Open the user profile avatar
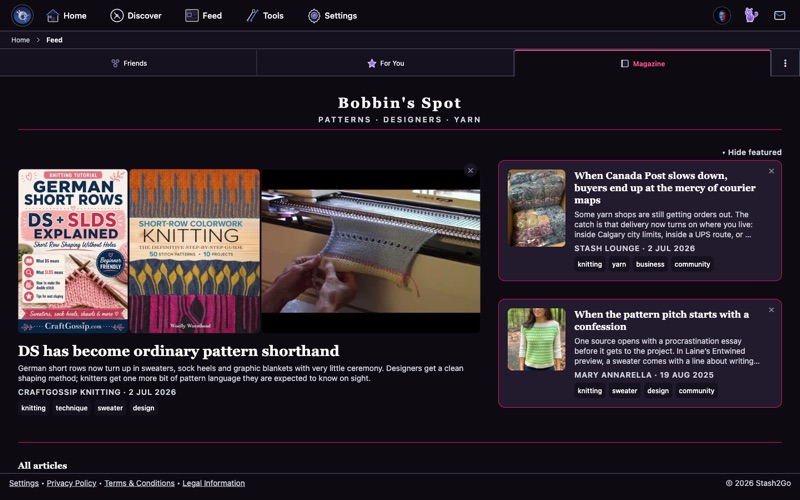Image resolution: width=800 pixels, height=500 pixels. click(722, 15)
